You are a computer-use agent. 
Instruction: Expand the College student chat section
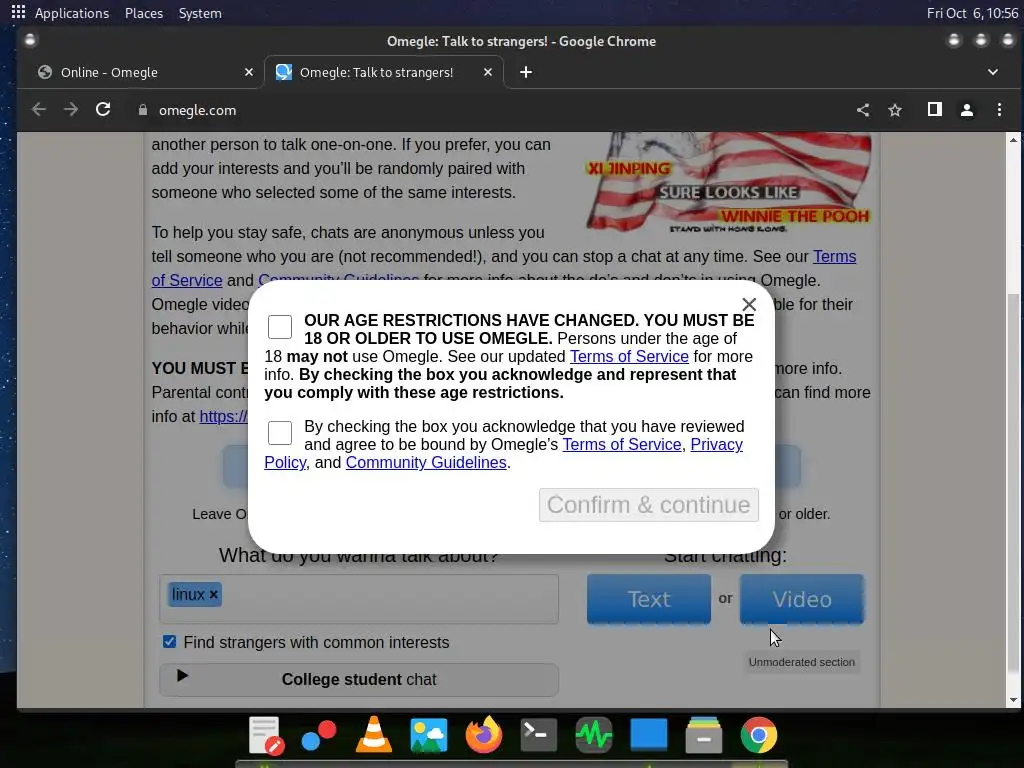click(x=359, y=680)
